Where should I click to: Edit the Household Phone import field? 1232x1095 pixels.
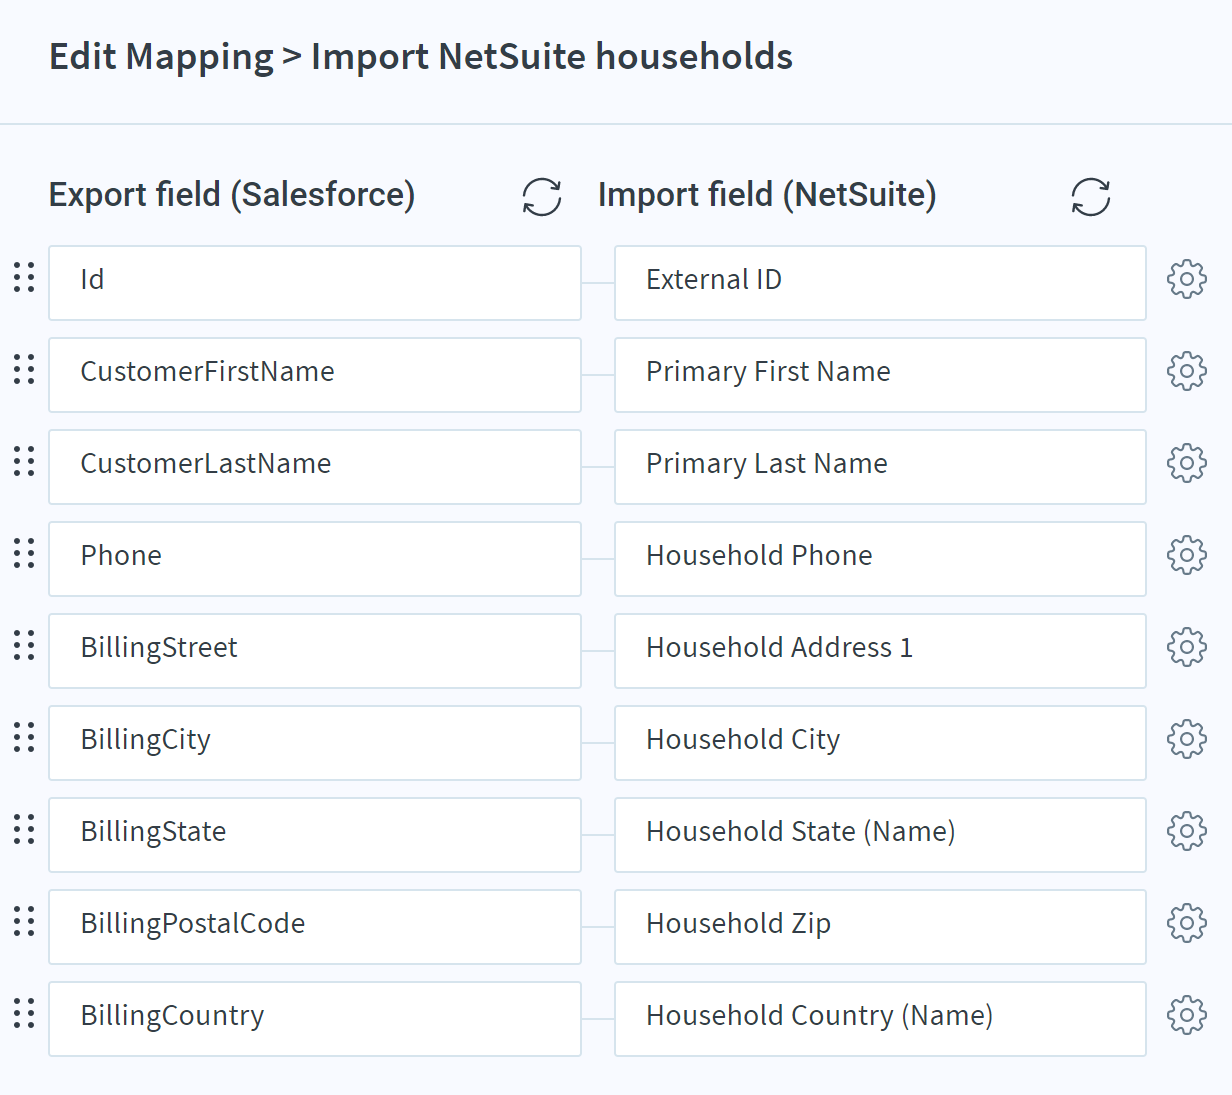pyautogui.click(x=880, y=559)
